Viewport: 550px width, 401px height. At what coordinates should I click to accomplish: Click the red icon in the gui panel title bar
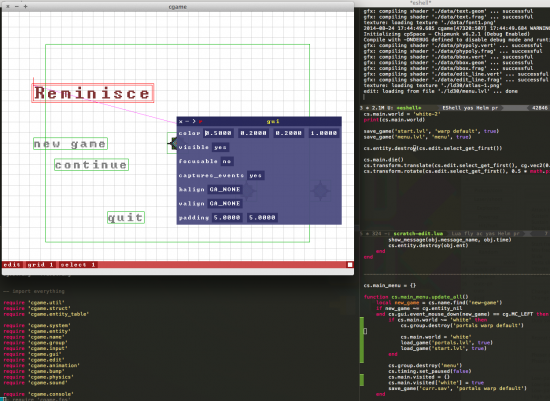[201, 121]
